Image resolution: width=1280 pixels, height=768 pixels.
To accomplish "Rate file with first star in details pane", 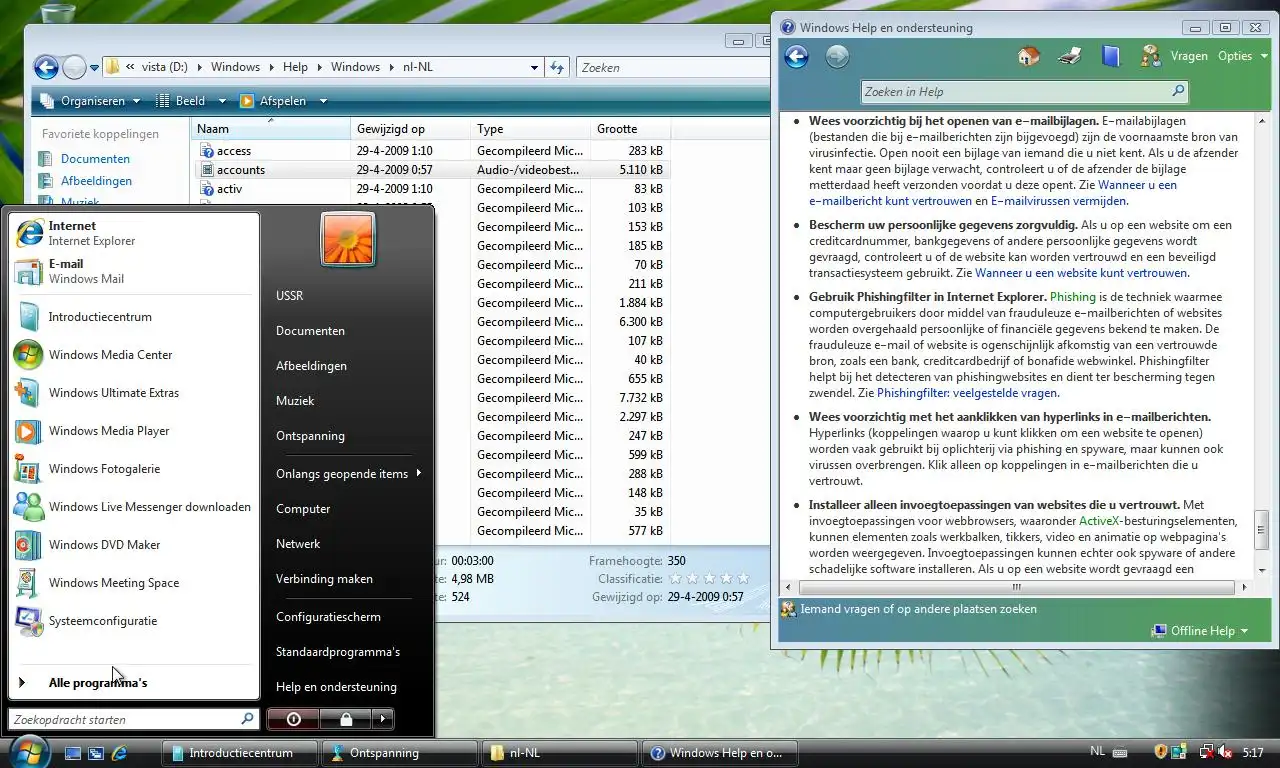I will click(x=674, y=579).
